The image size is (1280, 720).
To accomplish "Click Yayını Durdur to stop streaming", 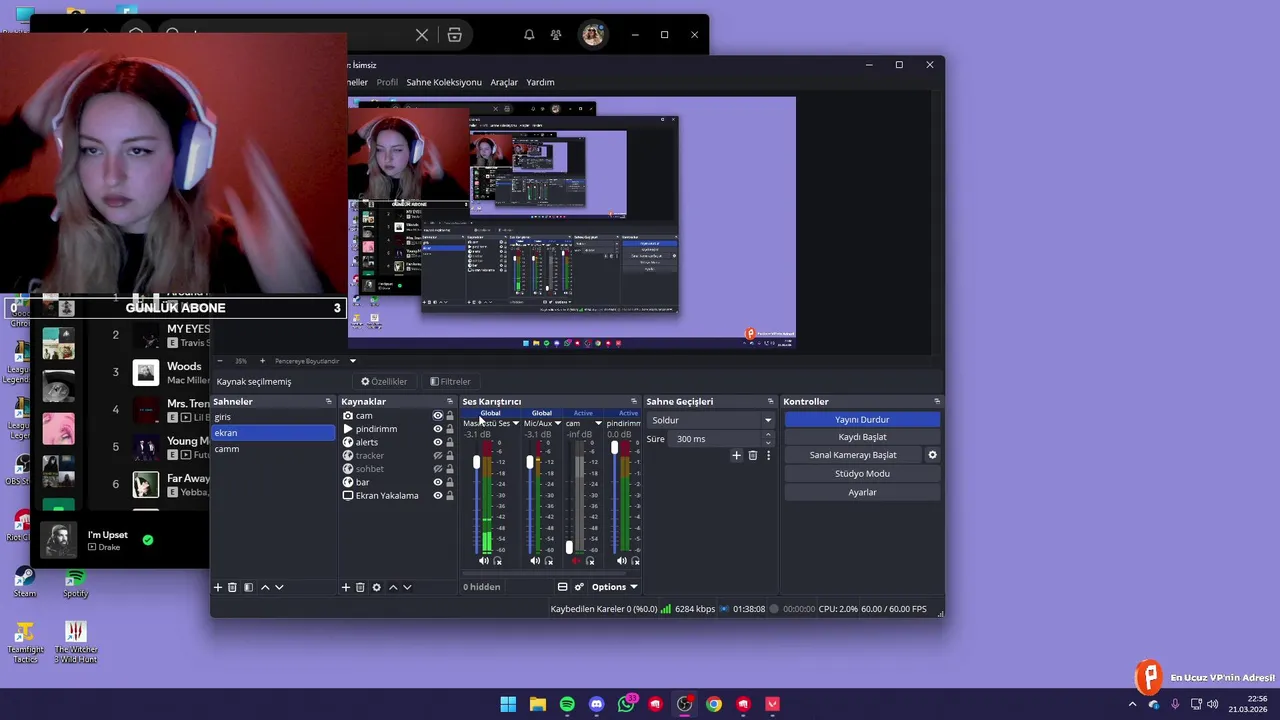I will 862,420.
